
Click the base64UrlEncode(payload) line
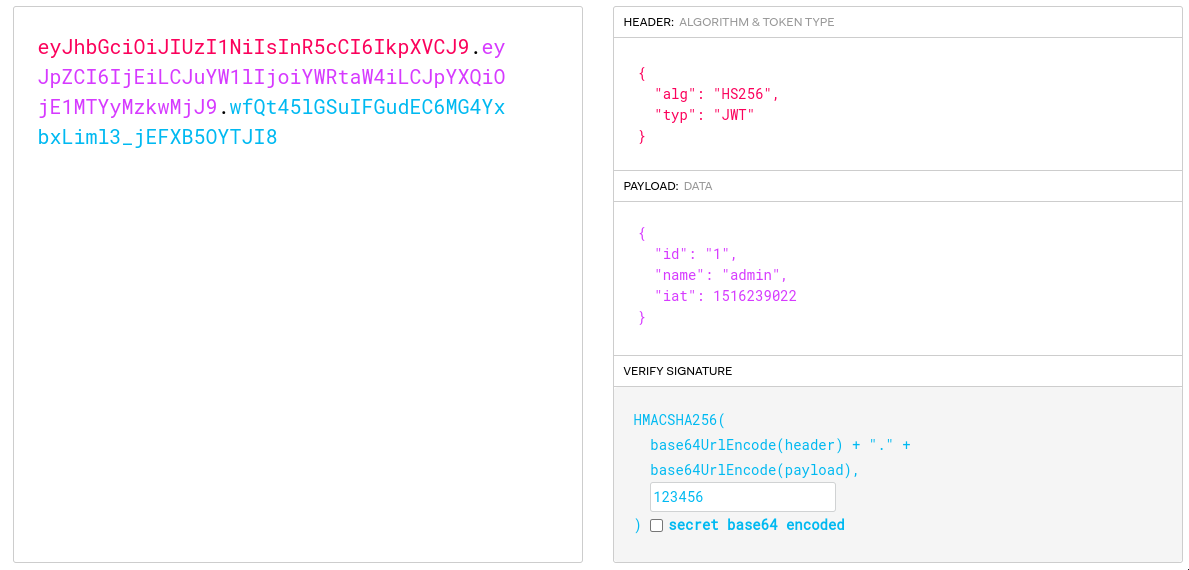click(754, 470)
